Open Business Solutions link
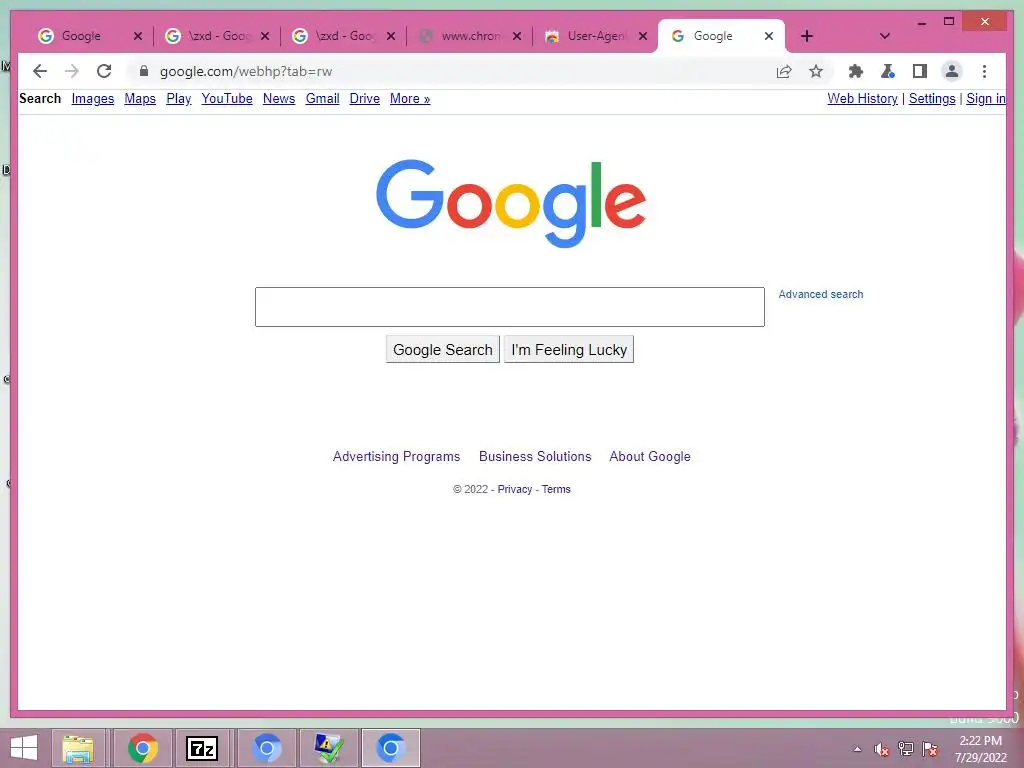 click(x=535, y=456)
